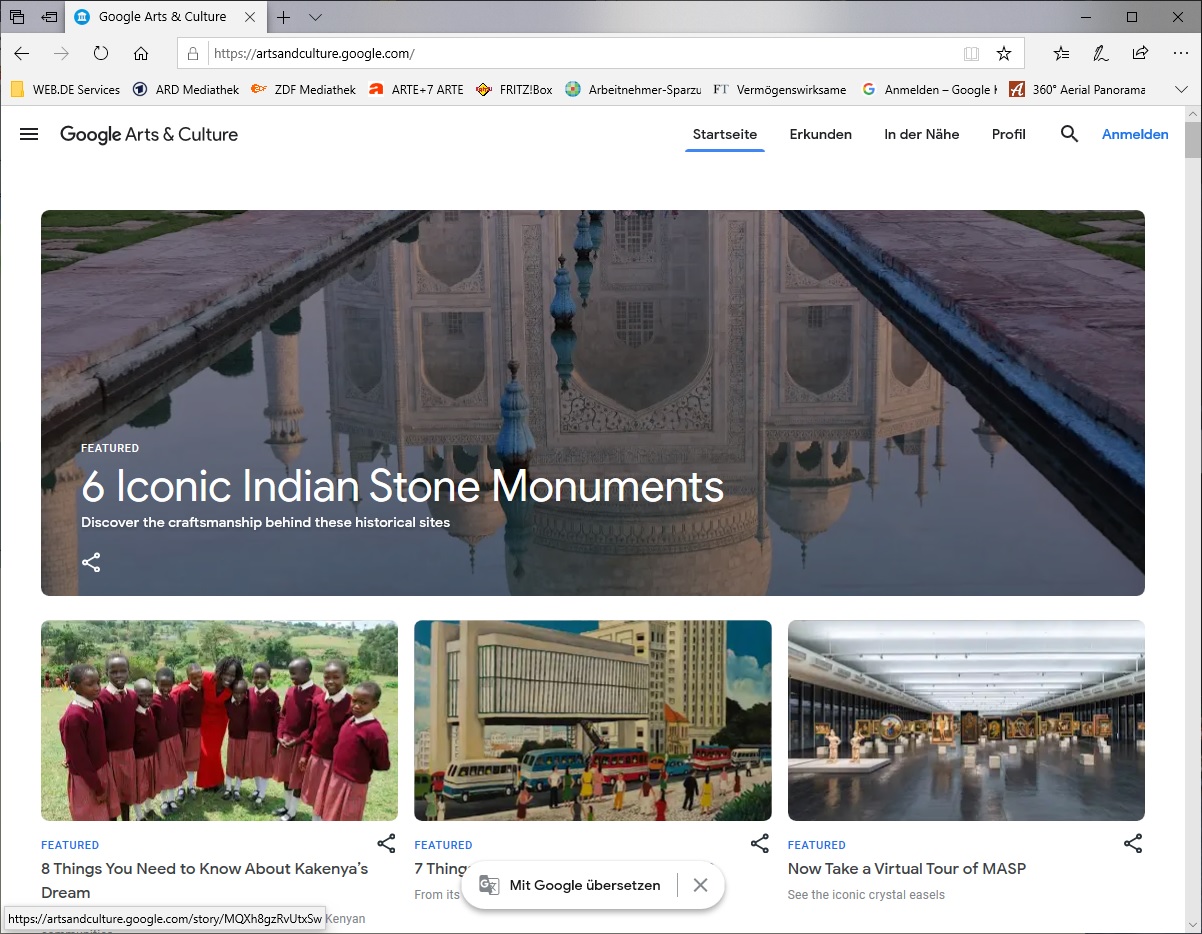
Task: Add page to favorites with star icon
Action: click(1004, 53)
